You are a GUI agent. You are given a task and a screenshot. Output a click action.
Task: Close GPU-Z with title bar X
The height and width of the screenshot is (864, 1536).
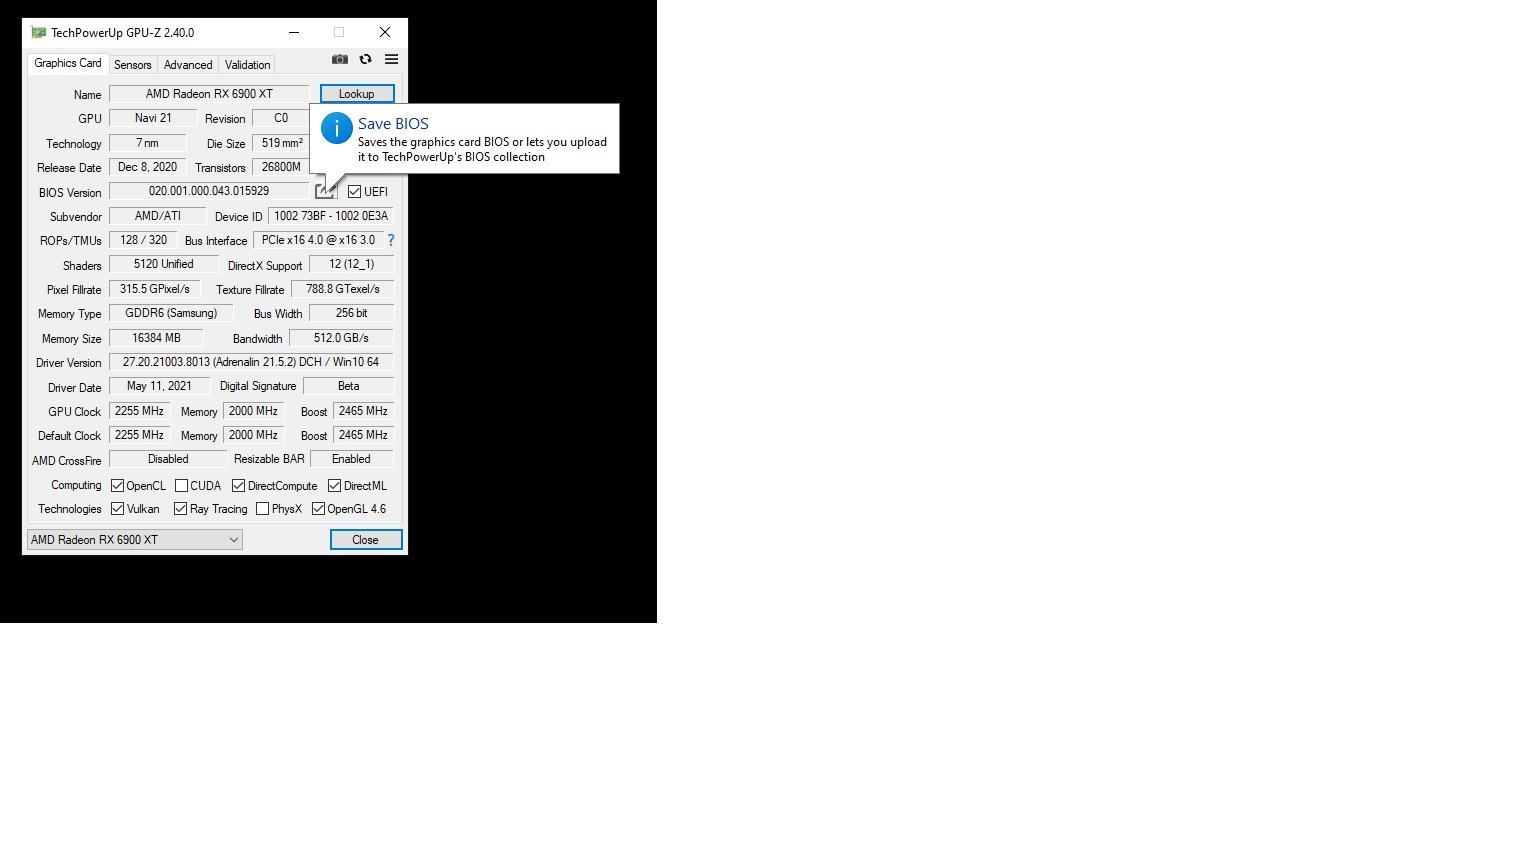[x=385, y=32]
